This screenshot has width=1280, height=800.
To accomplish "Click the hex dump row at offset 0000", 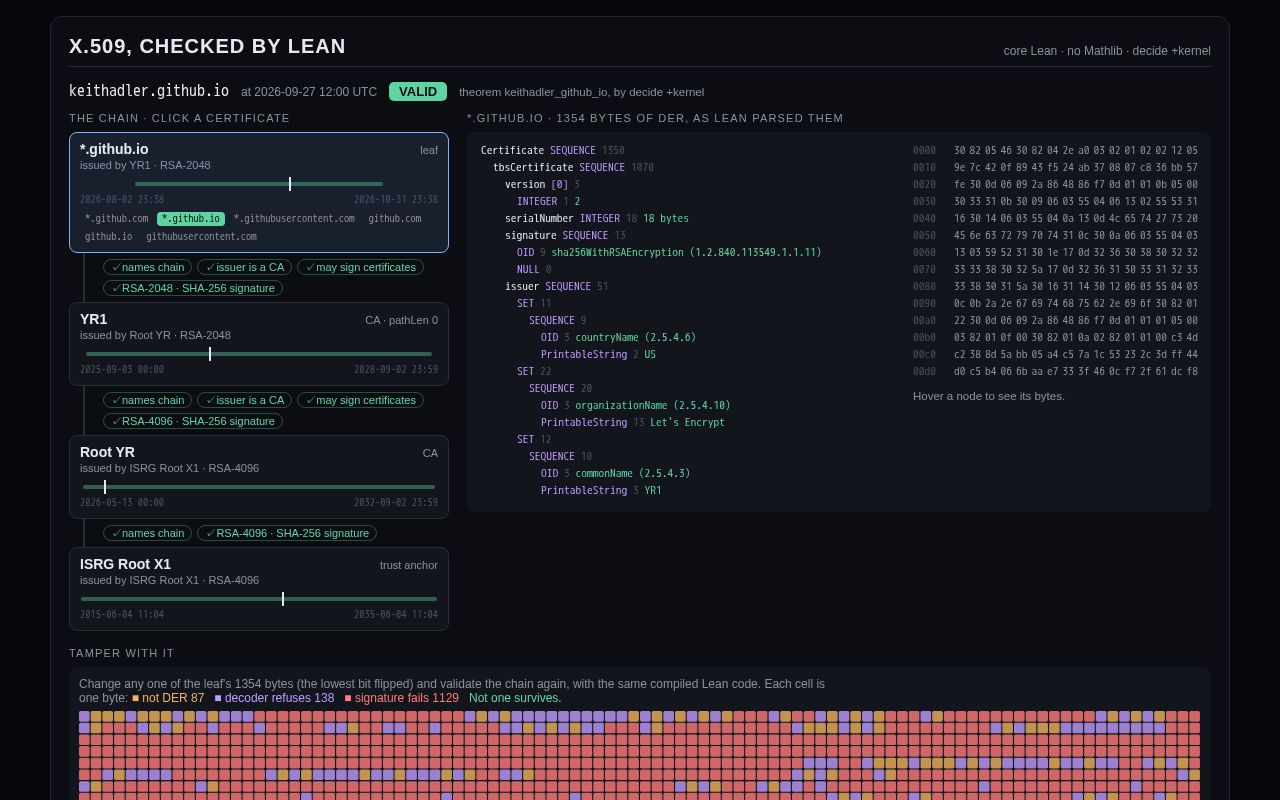I will [1055, 151].
